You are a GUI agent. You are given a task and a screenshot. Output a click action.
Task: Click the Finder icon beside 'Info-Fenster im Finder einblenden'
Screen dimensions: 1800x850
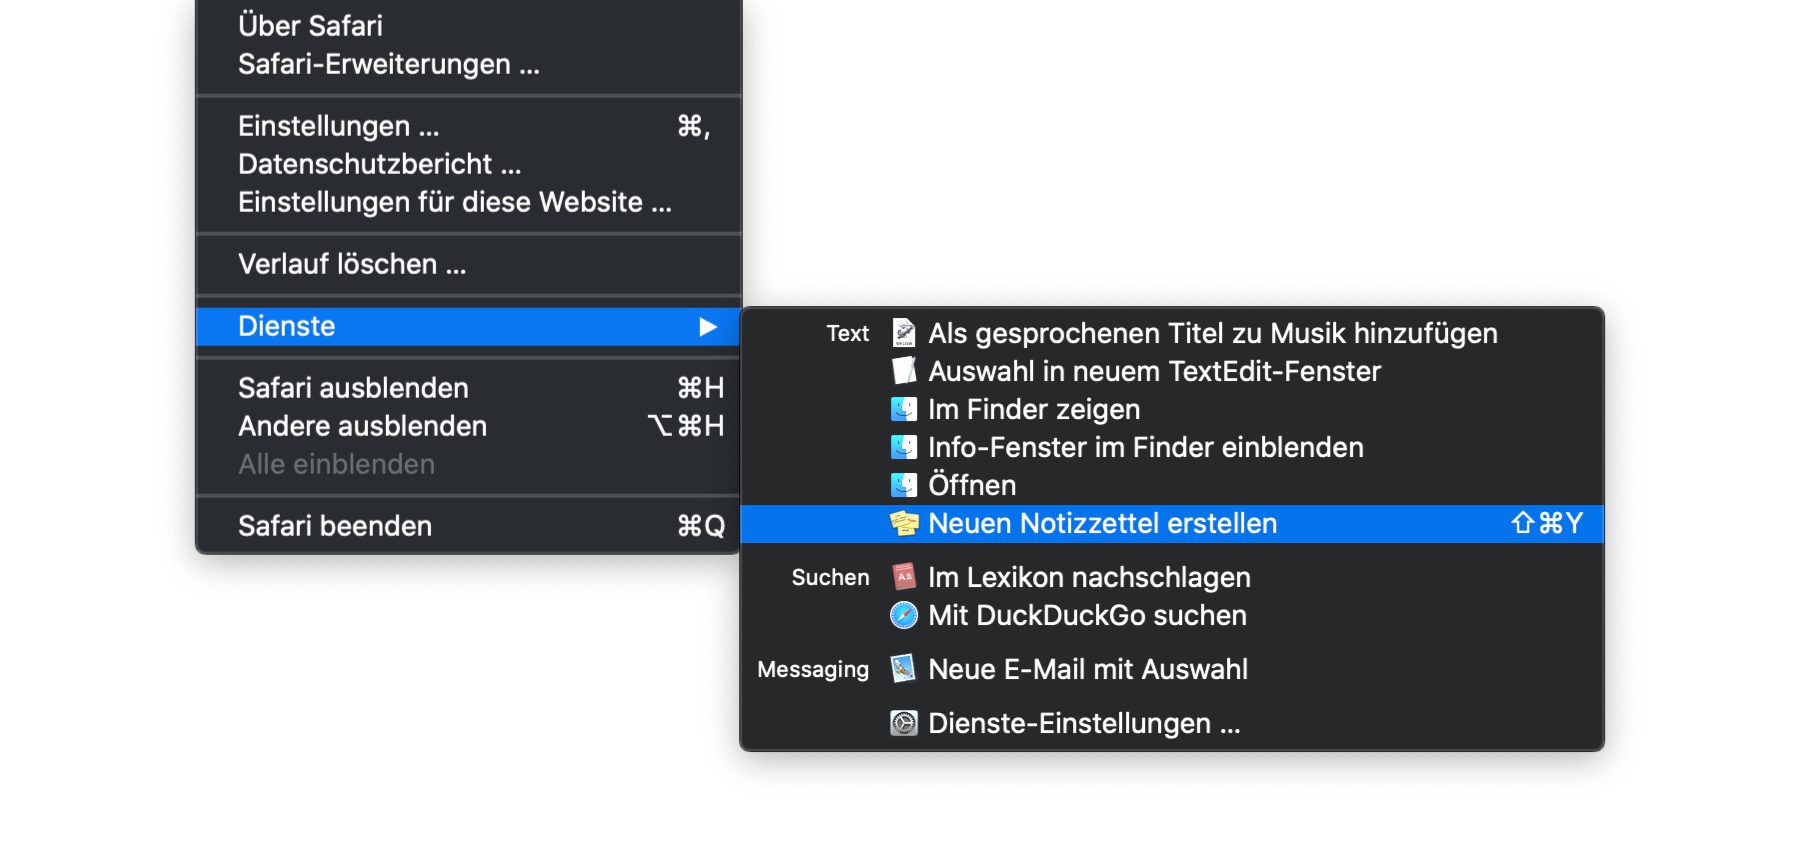click(x=904, y=447)
